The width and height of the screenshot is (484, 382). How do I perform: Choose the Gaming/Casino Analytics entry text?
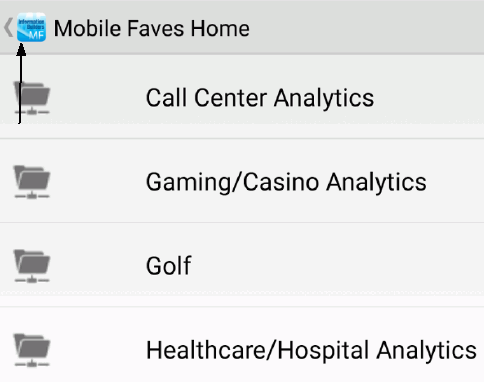coord(286,182)
